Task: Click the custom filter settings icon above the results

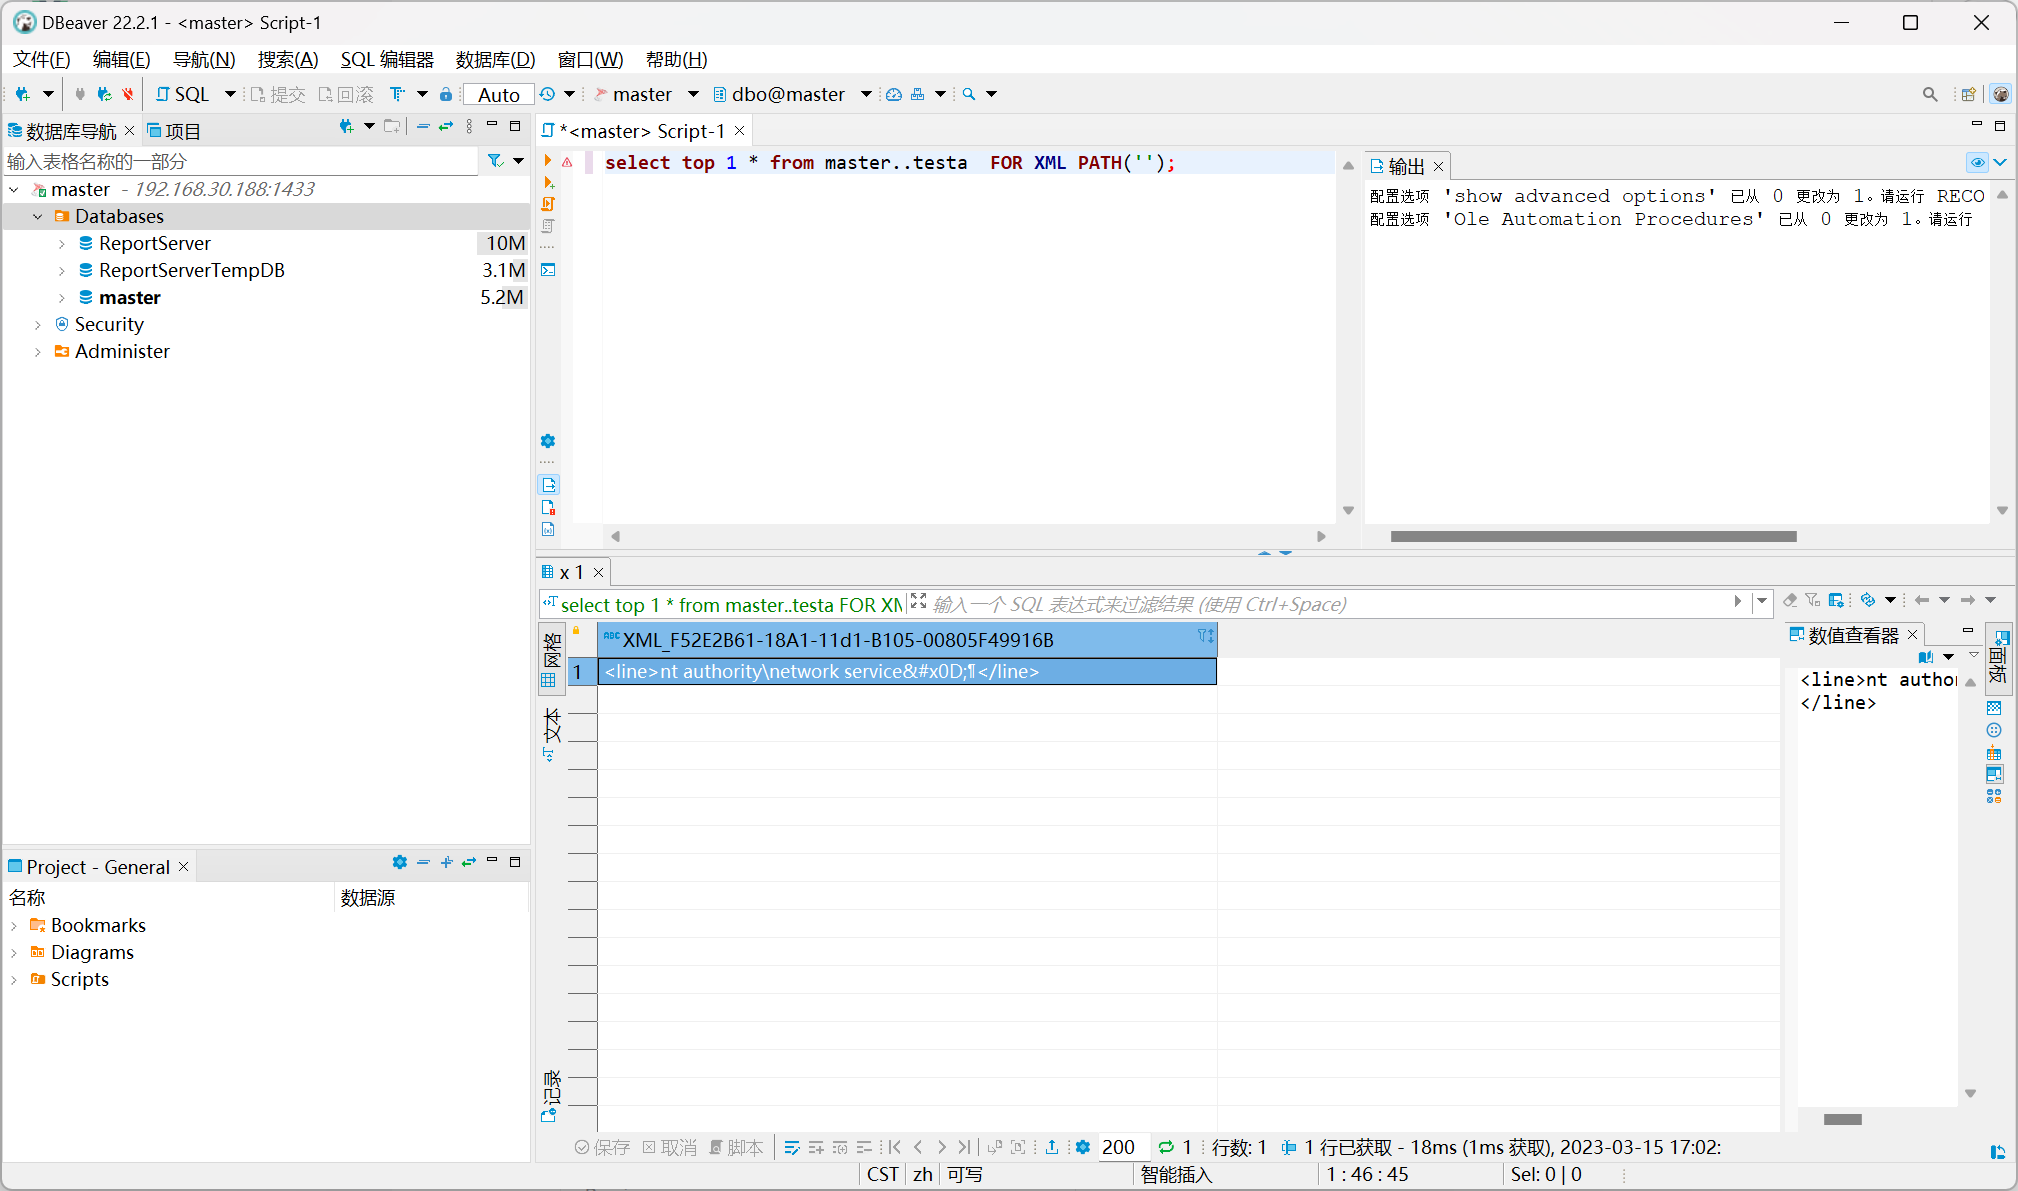Action: tap(1836, 600)
